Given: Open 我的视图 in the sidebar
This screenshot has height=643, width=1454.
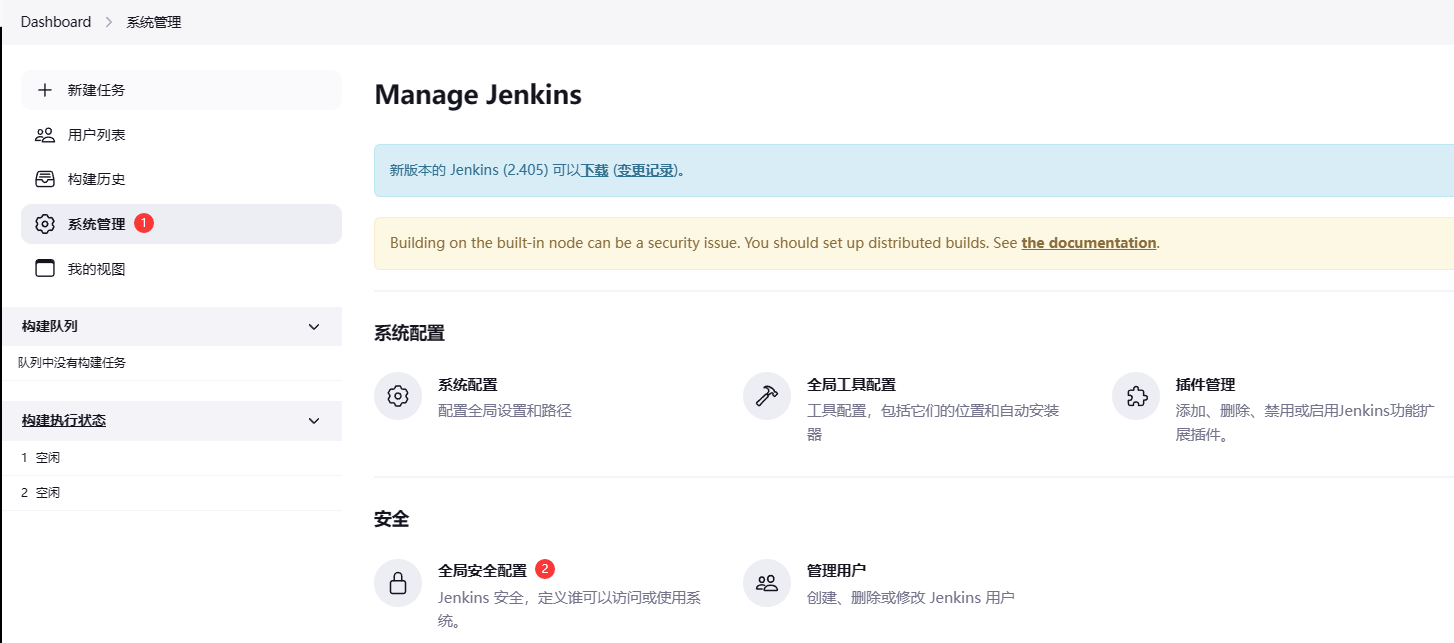Looking at the screenshot, I should (181, 268).
